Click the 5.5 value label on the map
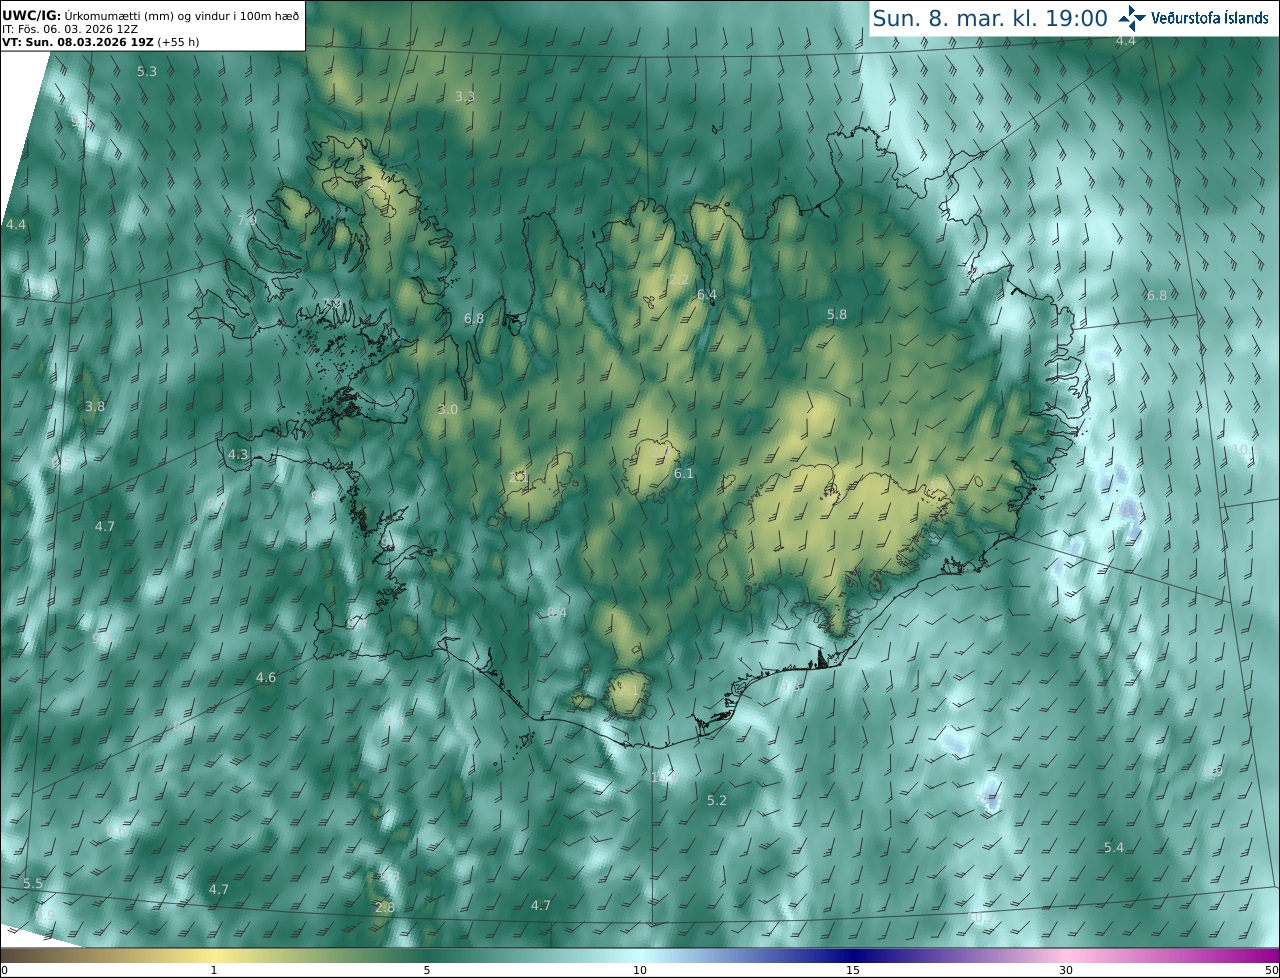Viewport: 1280px width, 978px height. (x=33, y=883)
